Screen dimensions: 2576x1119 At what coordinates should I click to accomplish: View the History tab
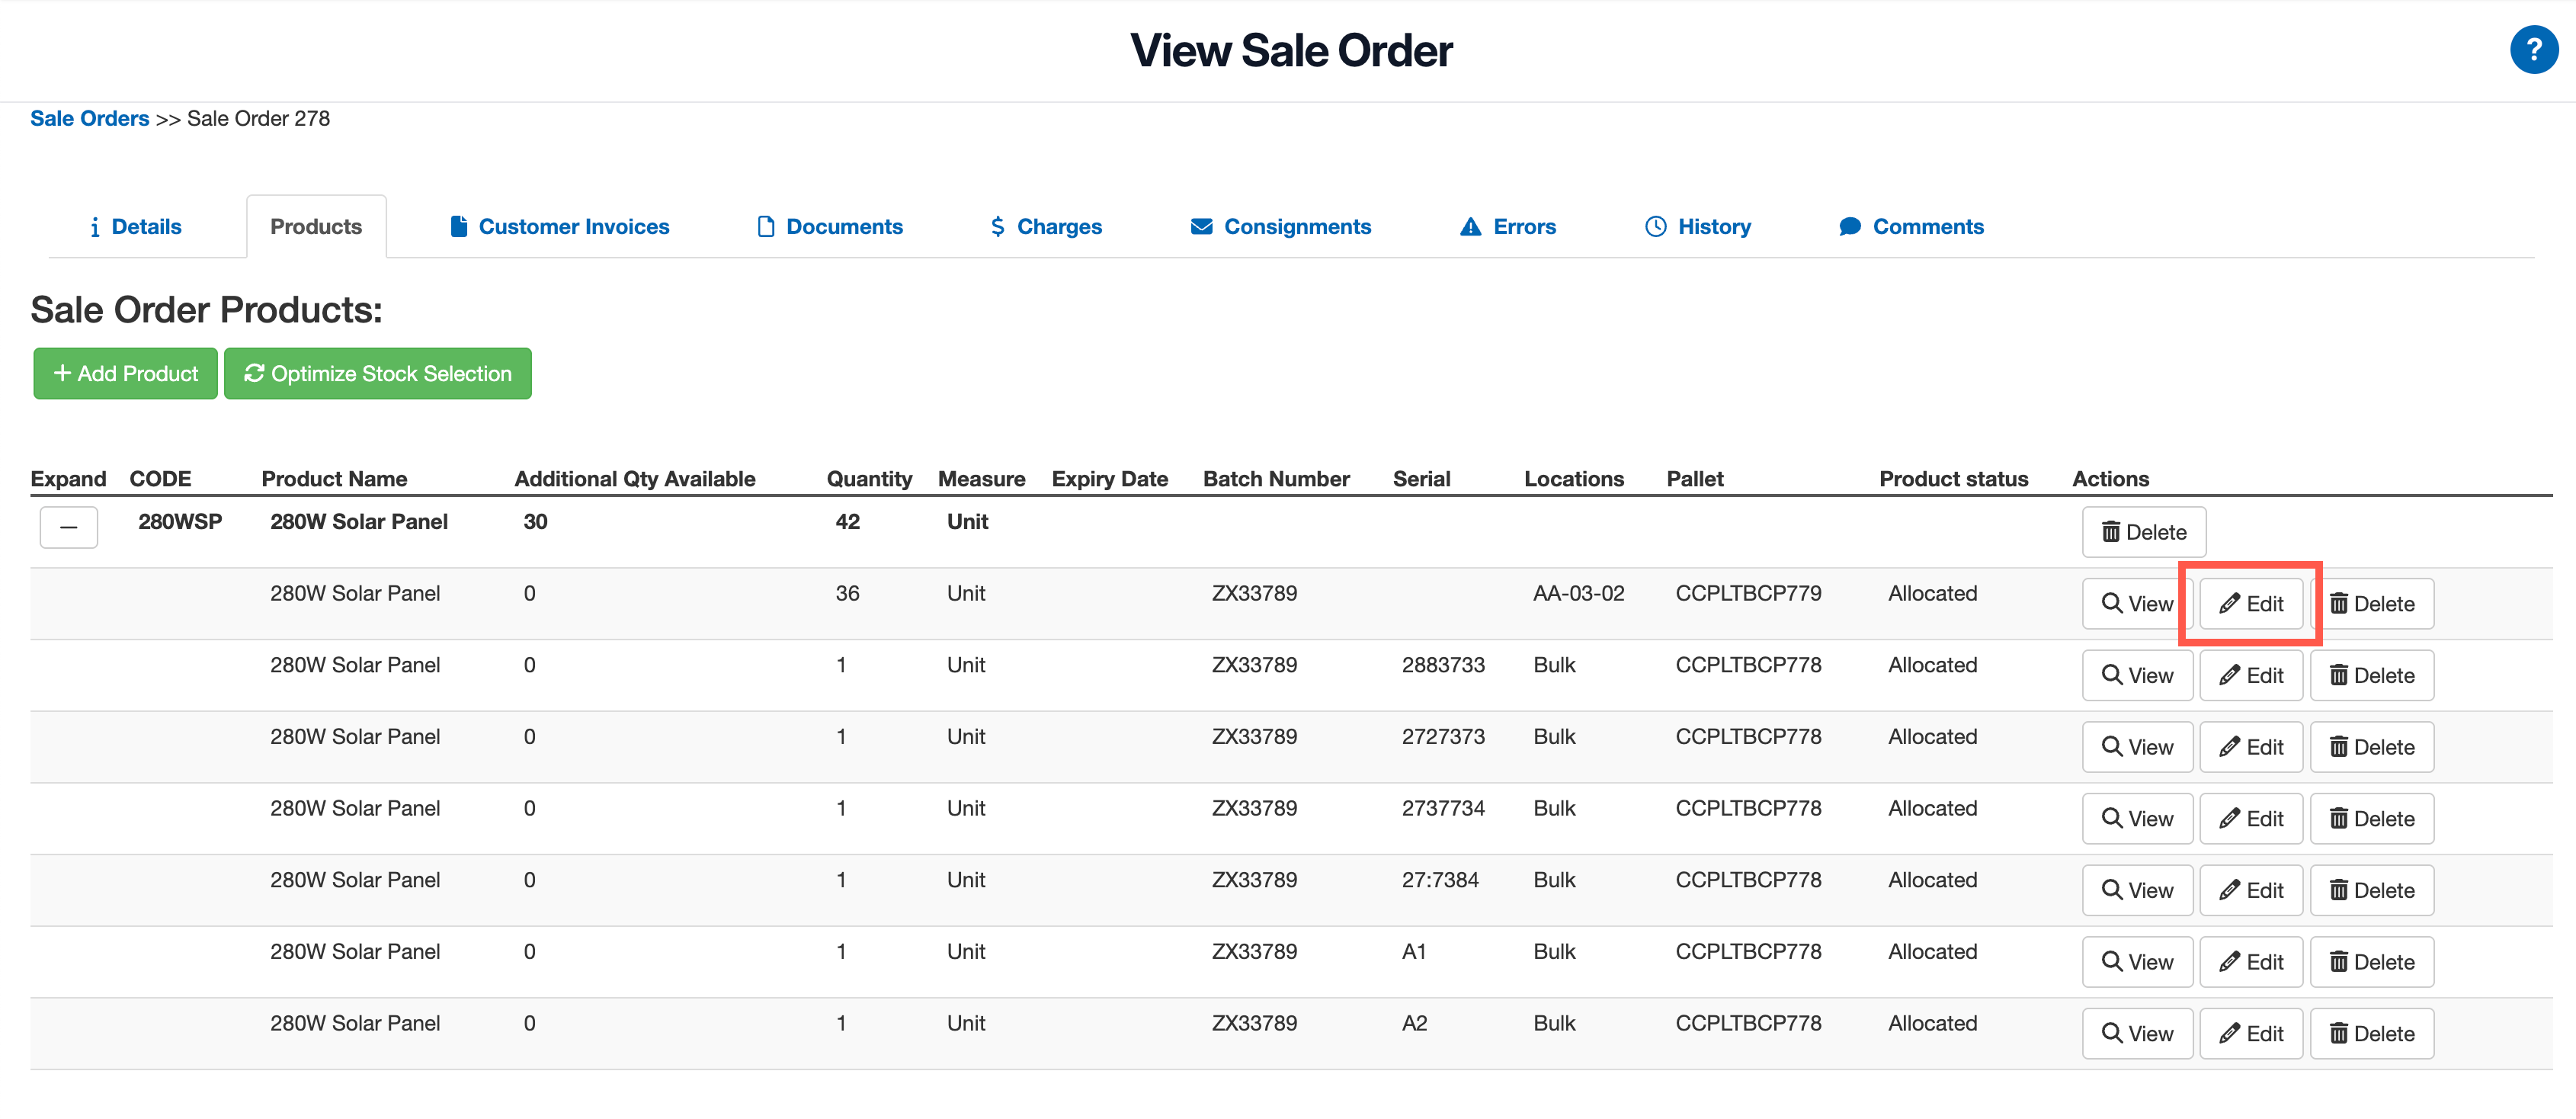pos(1698,227)
